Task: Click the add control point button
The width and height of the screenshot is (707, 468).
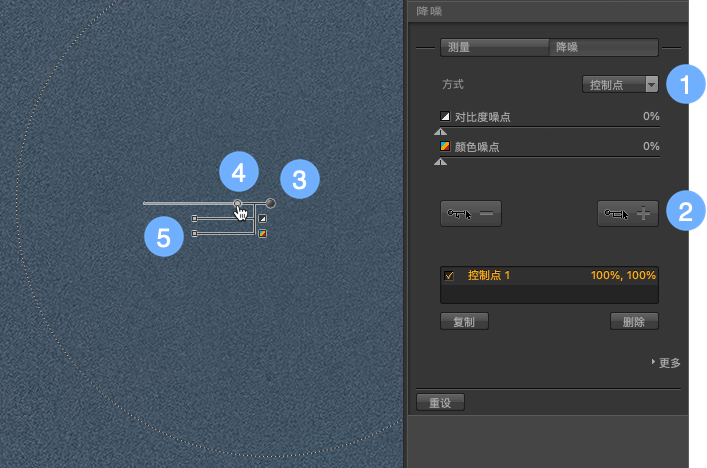Action: point(628,214)
